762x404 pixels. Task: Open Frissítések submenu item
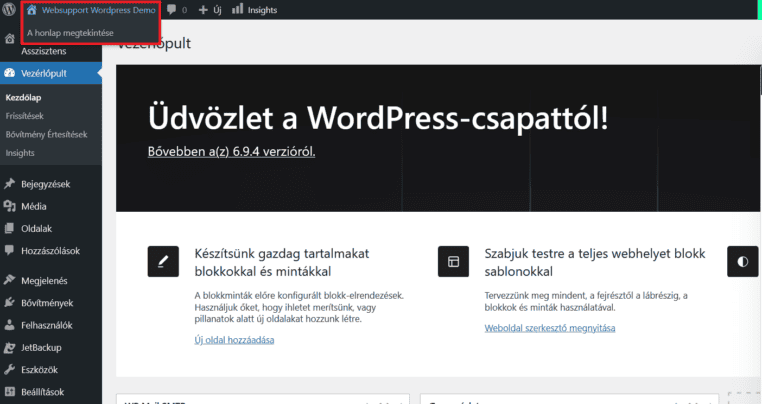click(x=26, y=116)
